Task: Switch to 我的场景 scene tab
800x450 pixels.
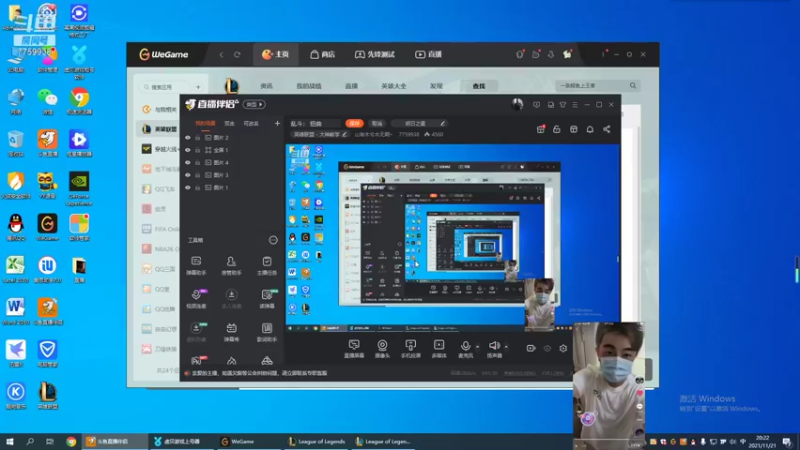Action: tap(206, 123)
